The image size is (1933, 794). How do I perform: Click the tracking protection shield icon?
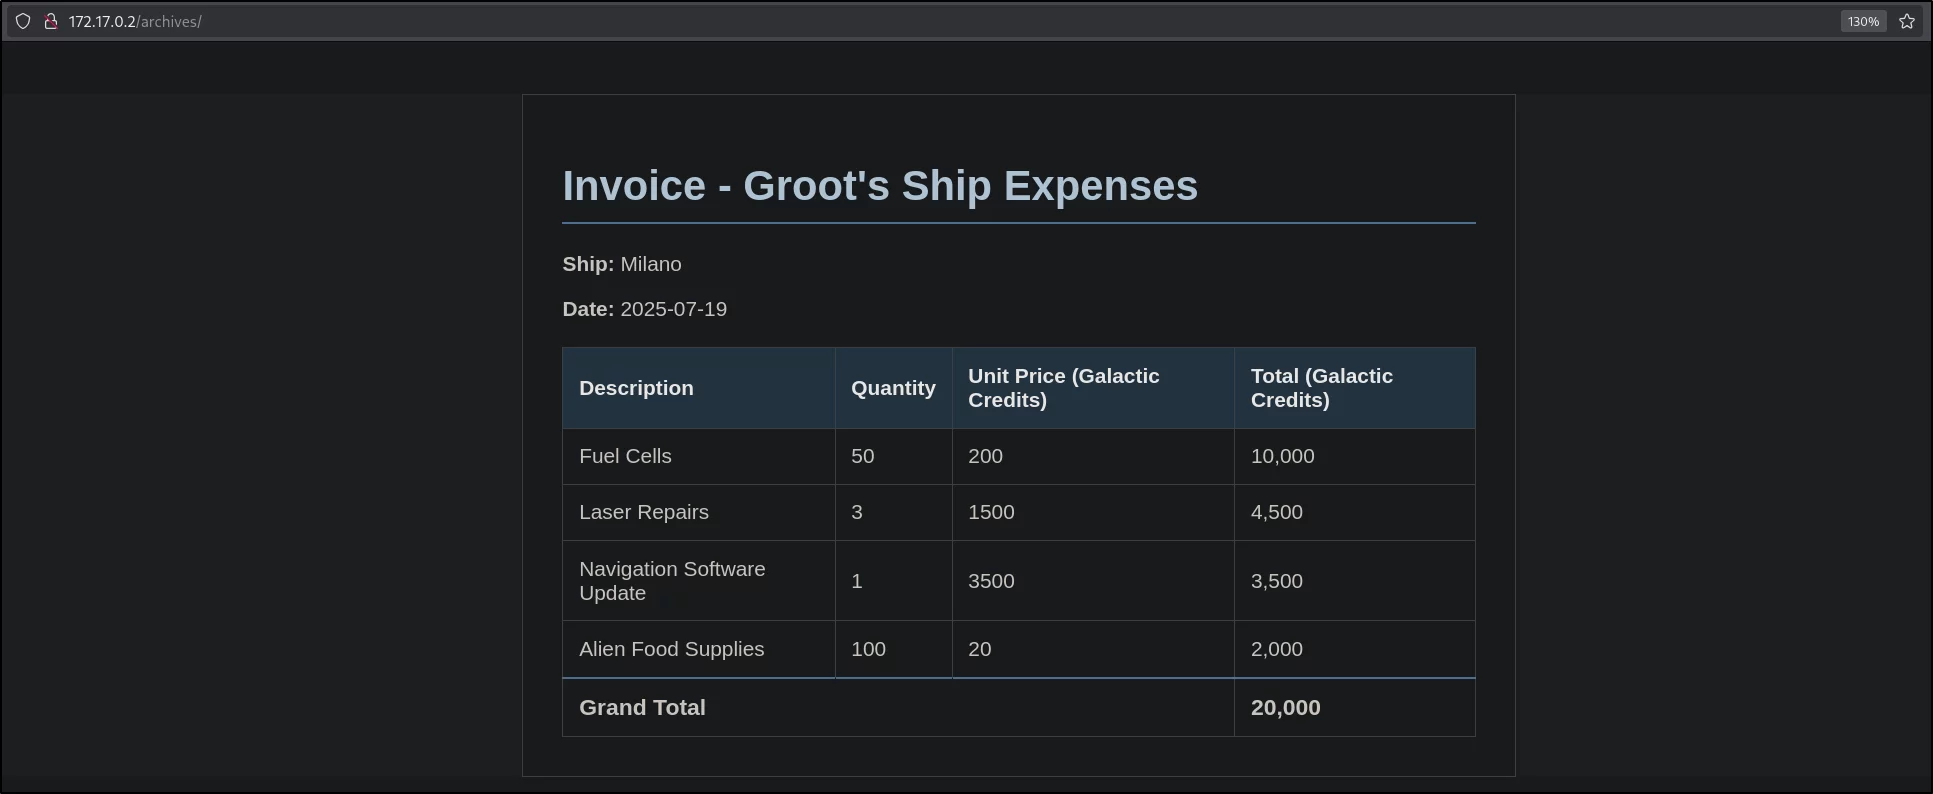tap(23, 21)
